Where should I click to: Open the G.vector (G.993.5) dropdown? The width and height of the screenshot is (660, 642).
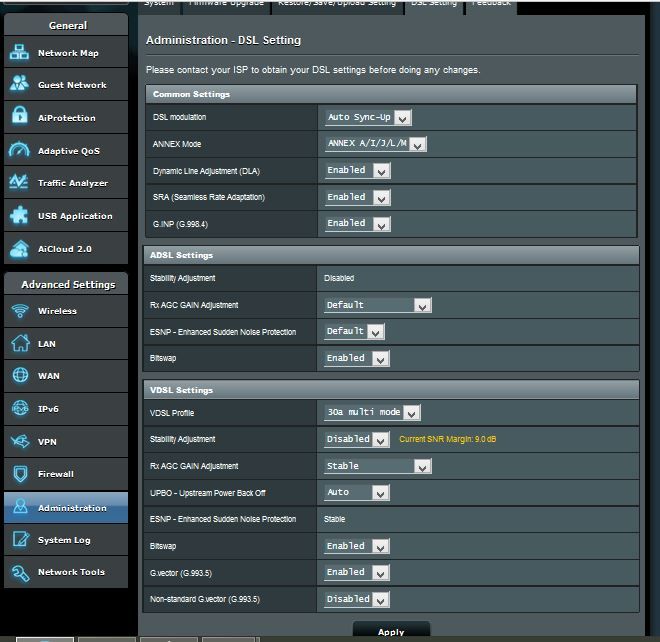click(x=357, y=573)
